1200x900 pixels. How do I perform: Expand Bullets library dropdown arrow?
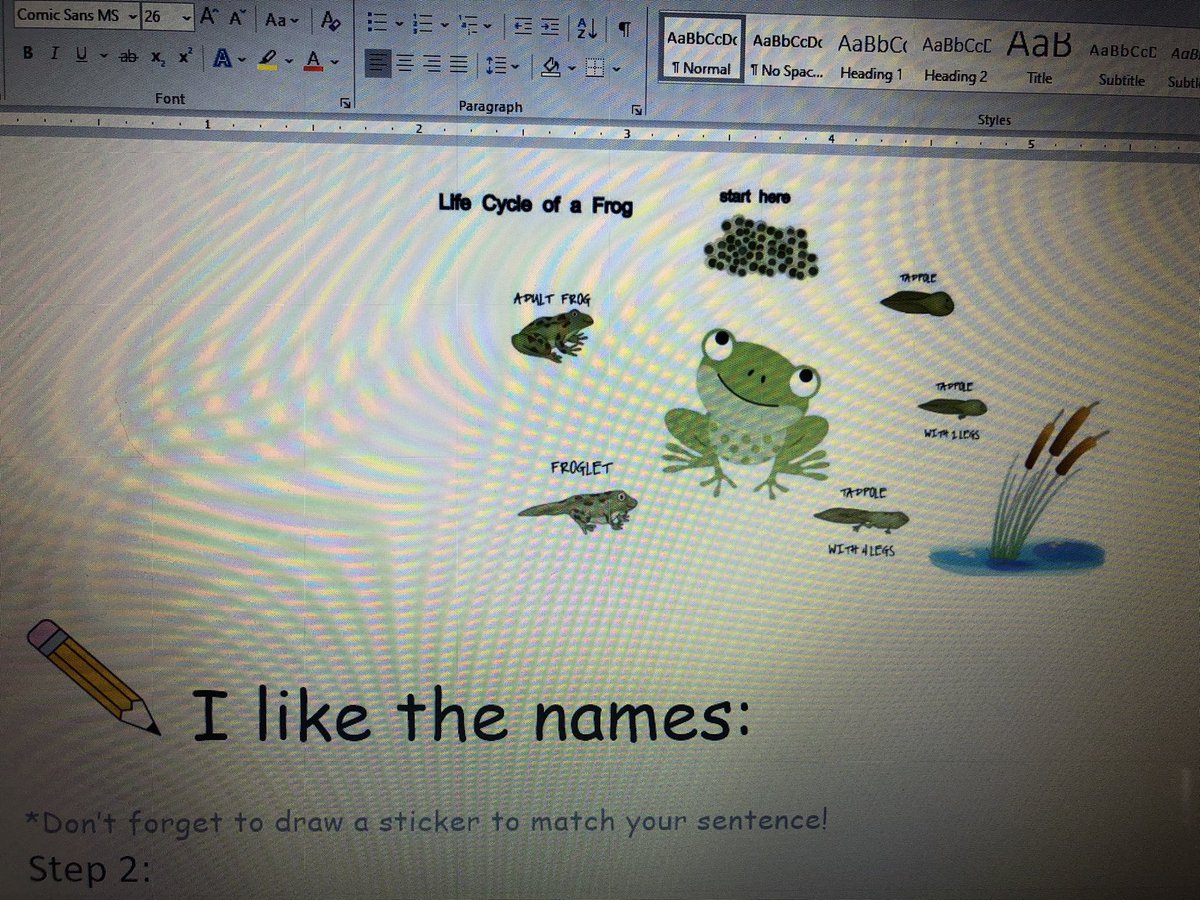(x=398, y=24)
